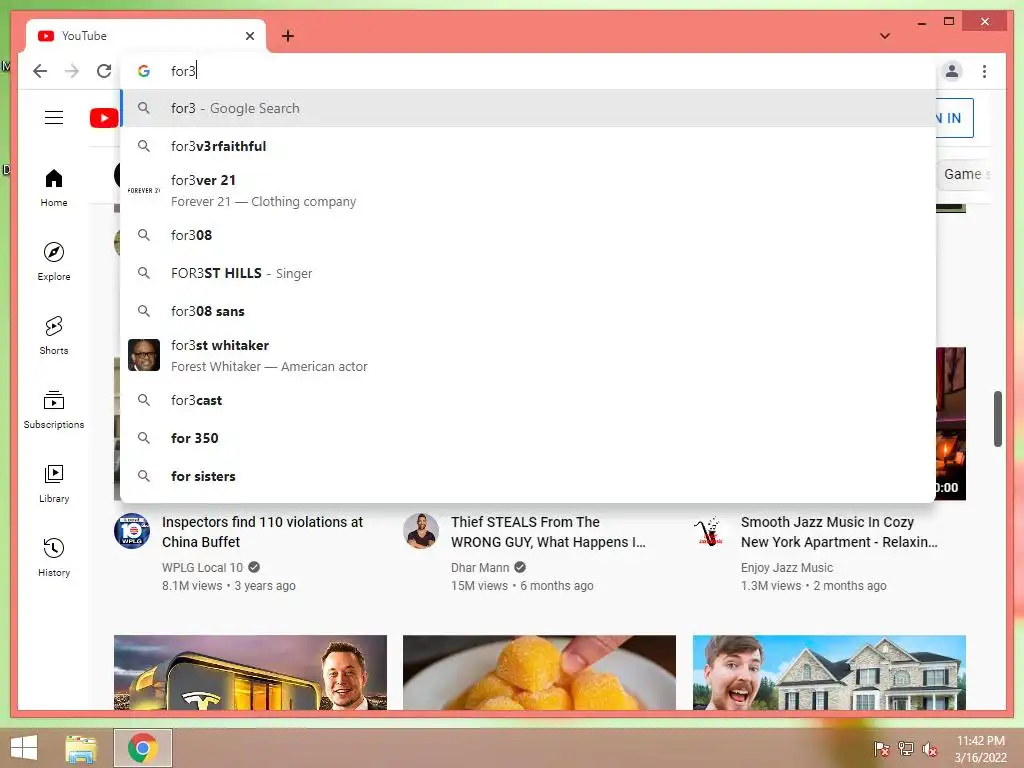This screenshot has height=768, width=1024.
Task: Go to Home in the sidebar
Action: pos(54,188)
